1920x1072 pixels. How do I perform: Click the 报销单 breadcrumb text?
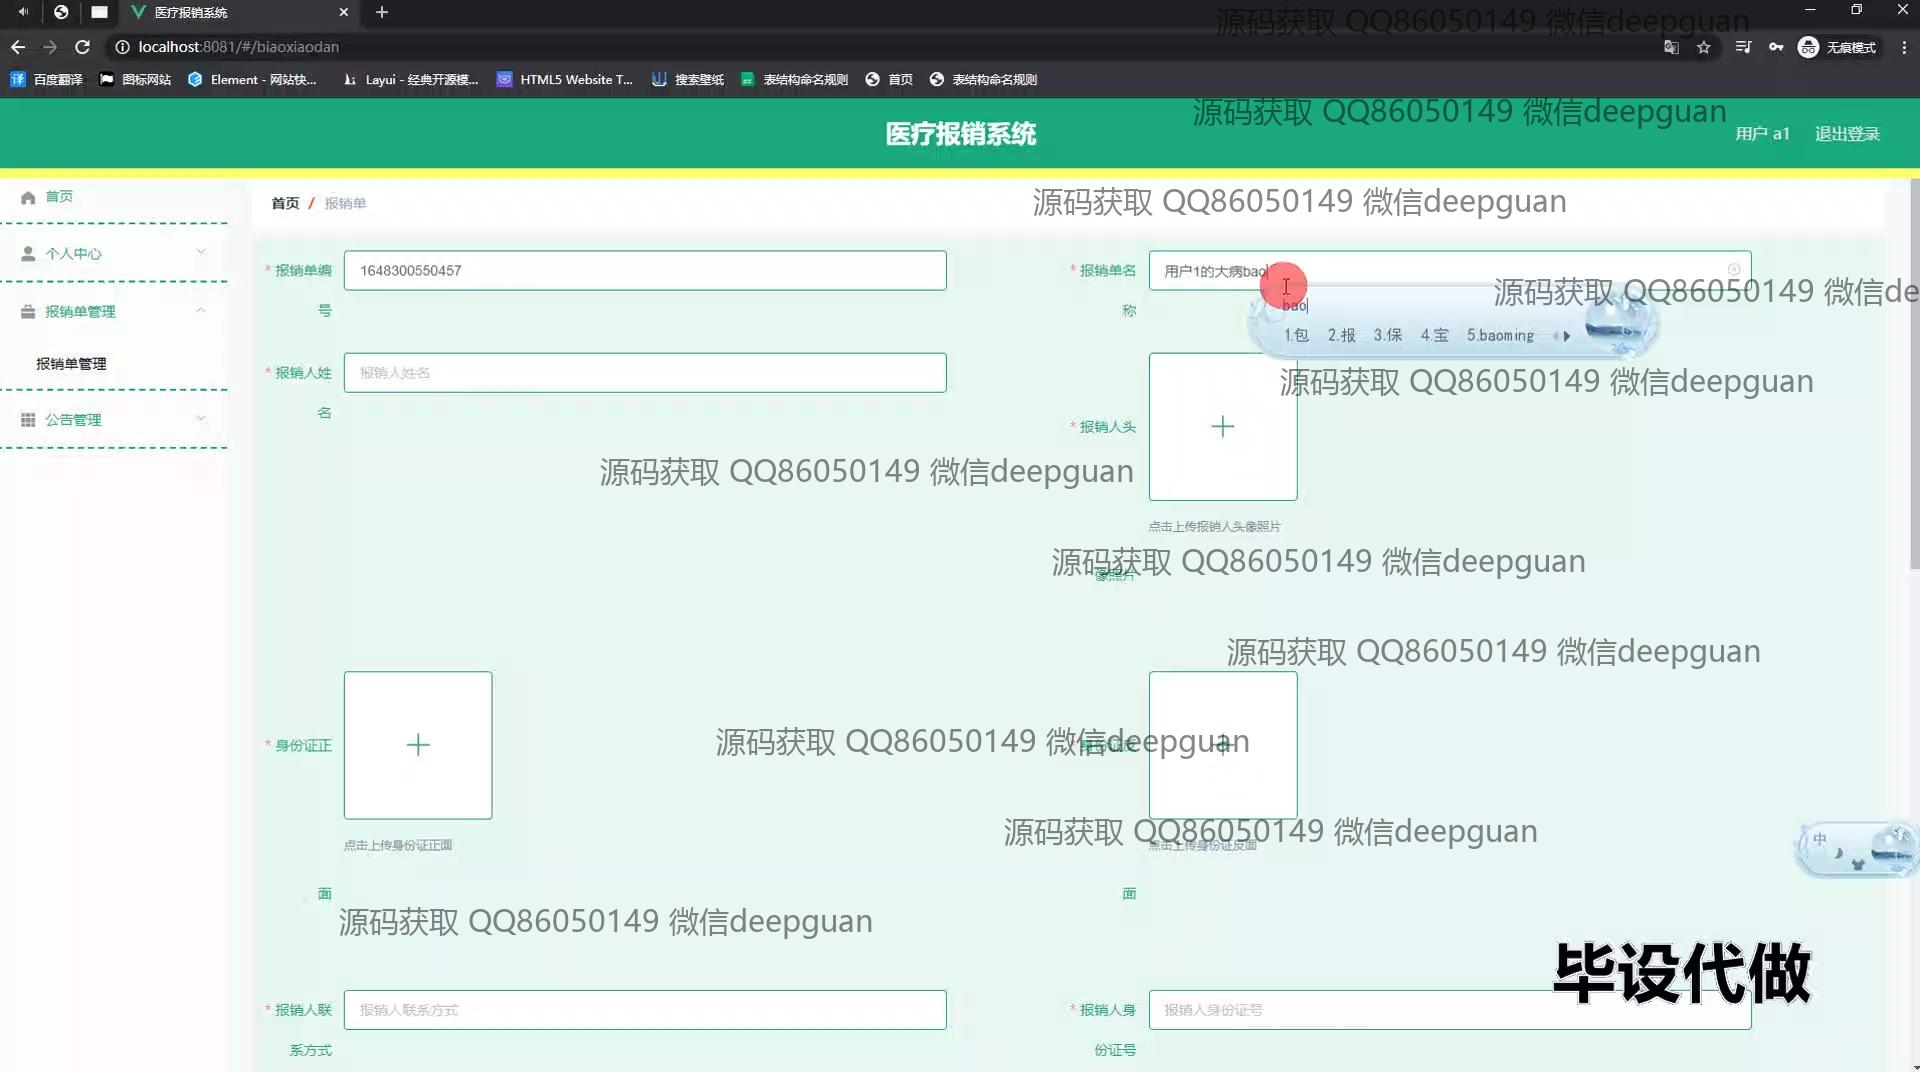pyautogui.click(x=345, y=203)
